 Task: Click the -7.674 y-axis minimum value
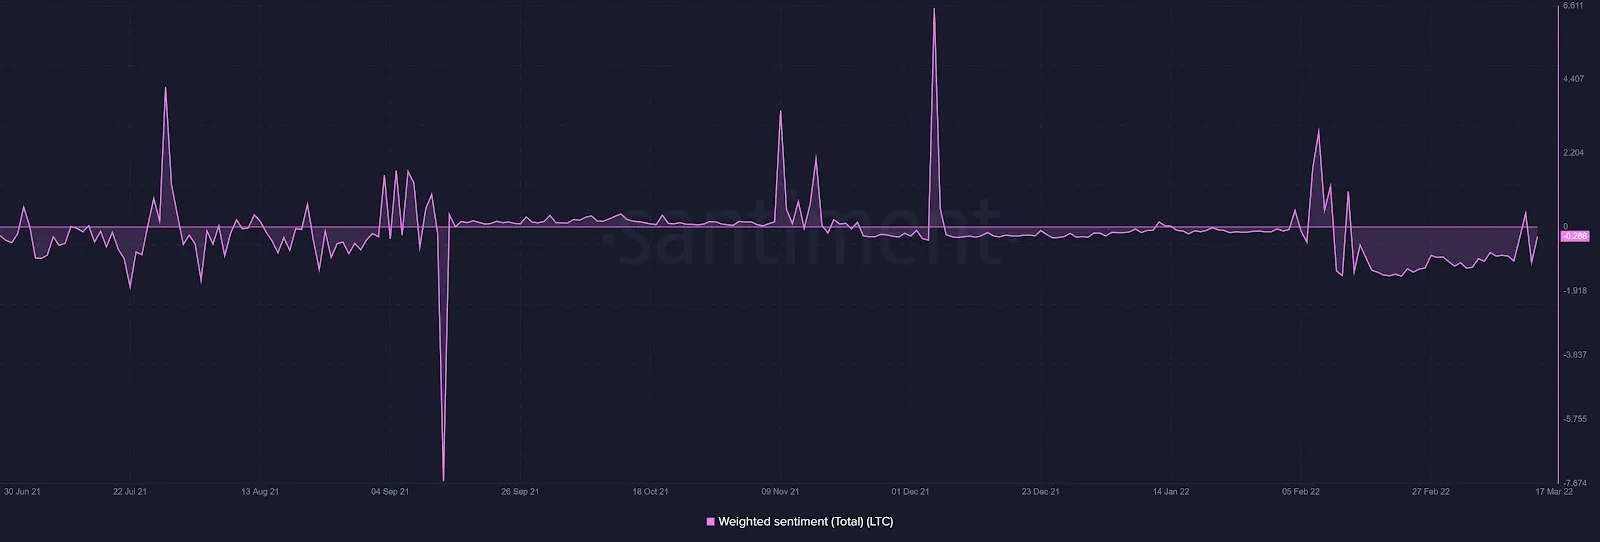pyautogui.click(x=1574, y=483)
